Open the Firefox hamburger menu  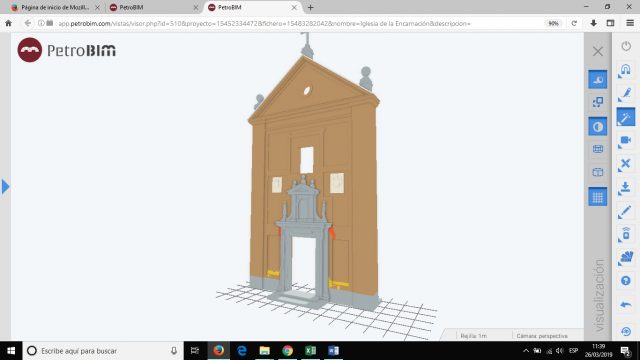[630, 23]
